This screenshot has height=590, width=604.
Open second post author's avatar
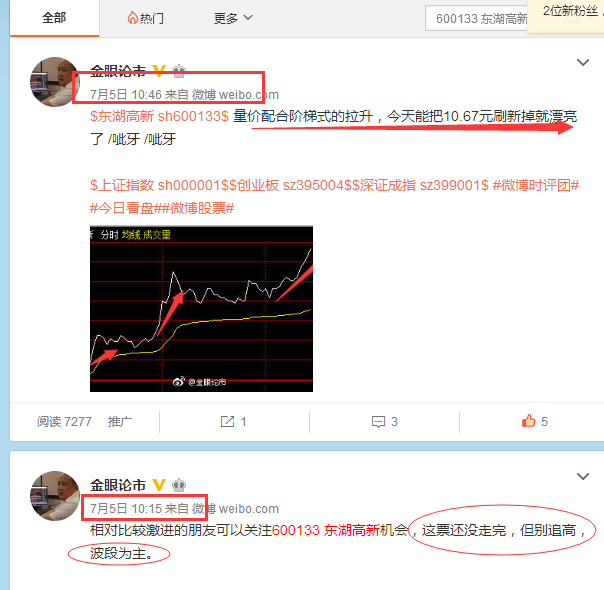[55, 496]
